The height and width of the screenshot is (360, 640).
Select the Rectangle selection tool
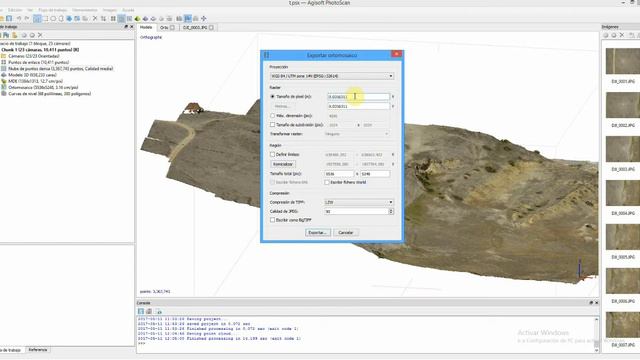pos(45,18)
